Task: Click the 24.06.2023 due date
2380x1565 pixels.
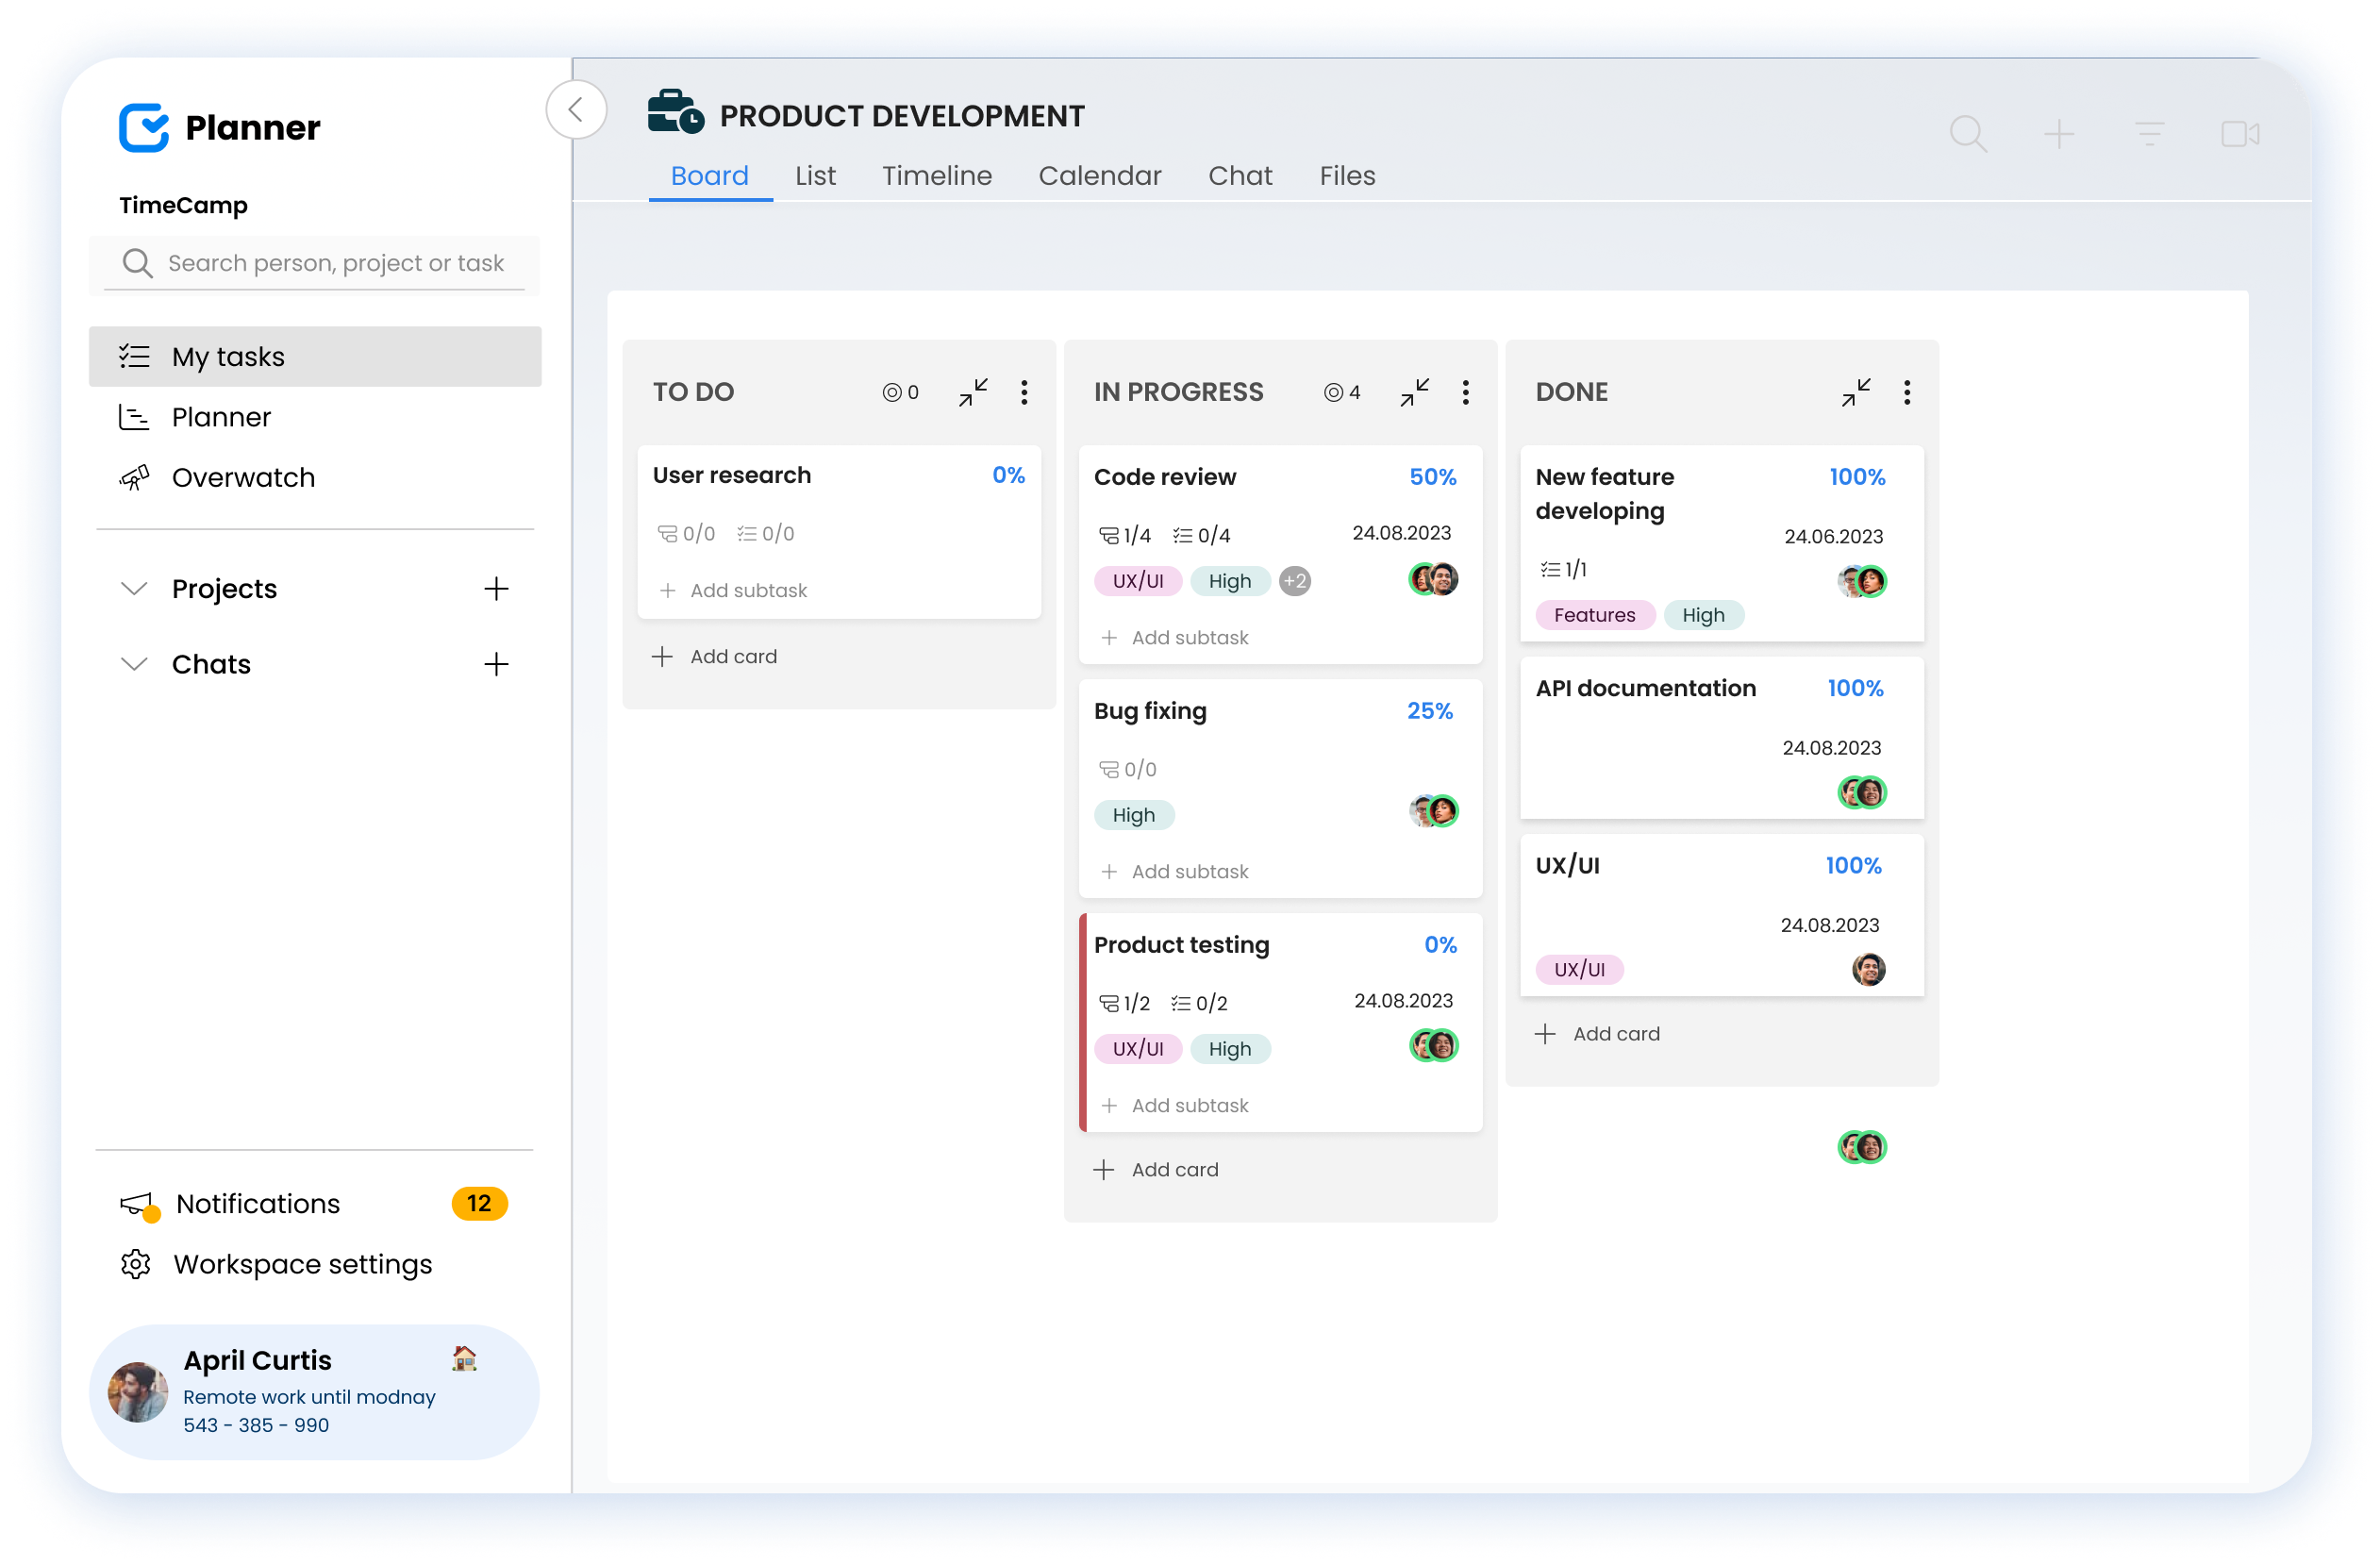Action: pyautogui.click(x=1833, y=536)
